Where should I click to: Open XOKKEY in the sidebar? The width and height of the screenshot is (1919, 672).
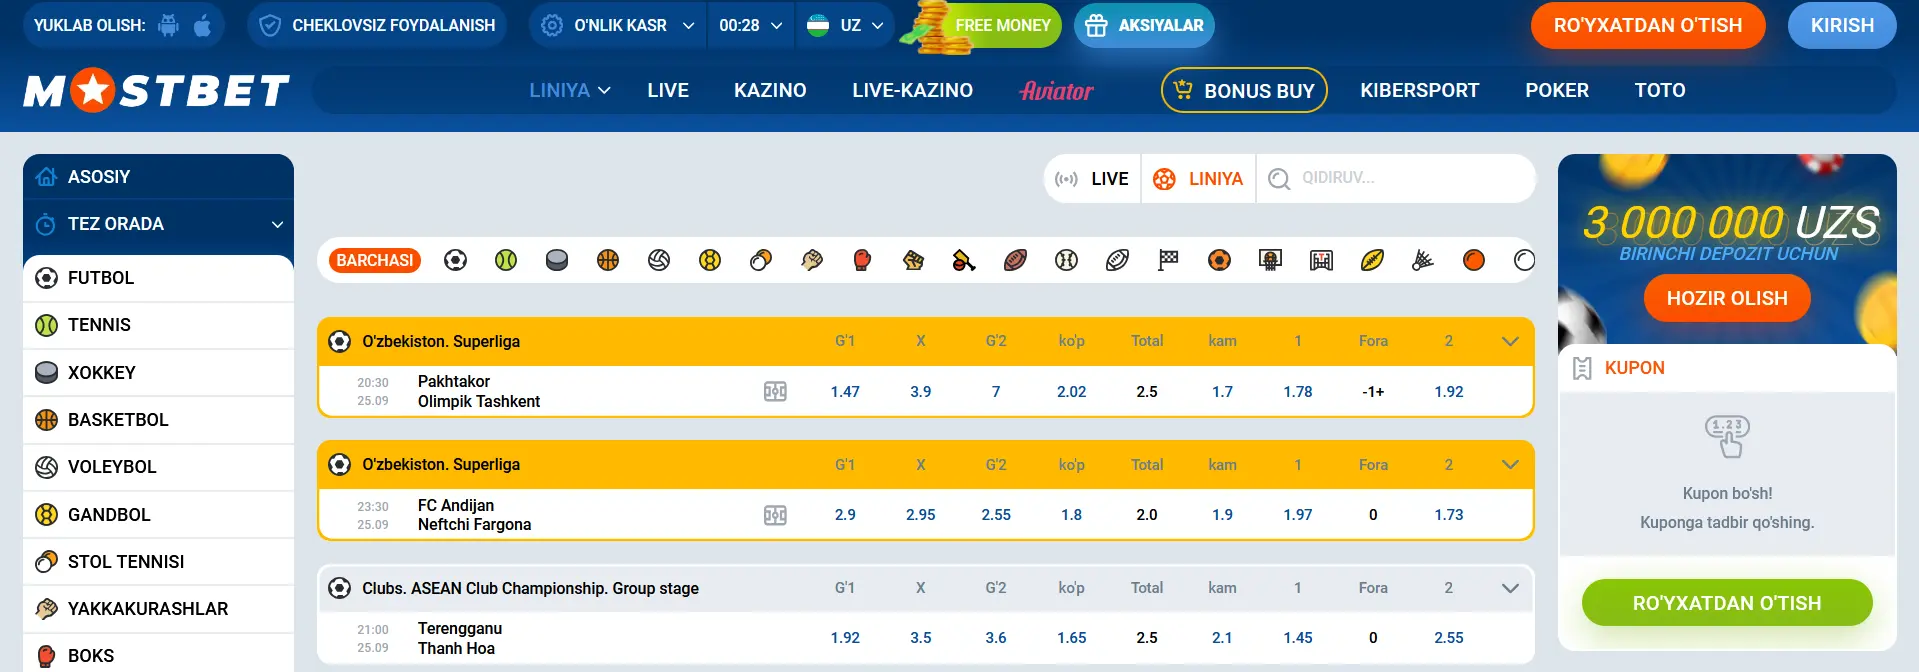point(158,372)
